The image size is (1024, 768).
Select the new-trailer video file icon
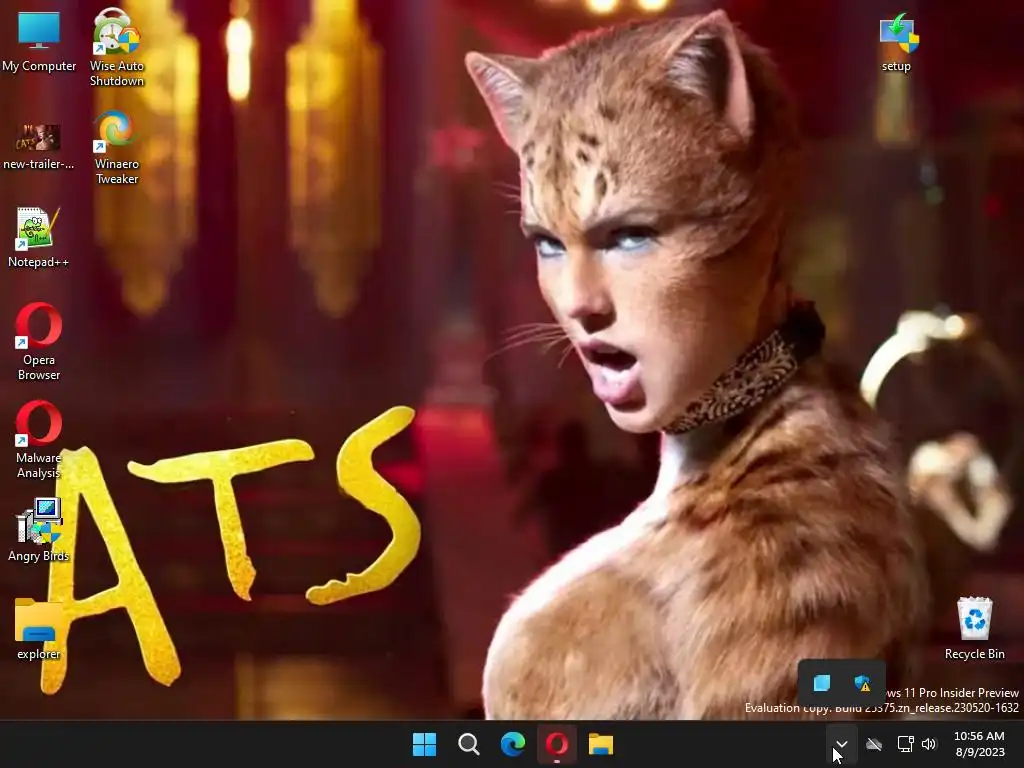point(39,146)
